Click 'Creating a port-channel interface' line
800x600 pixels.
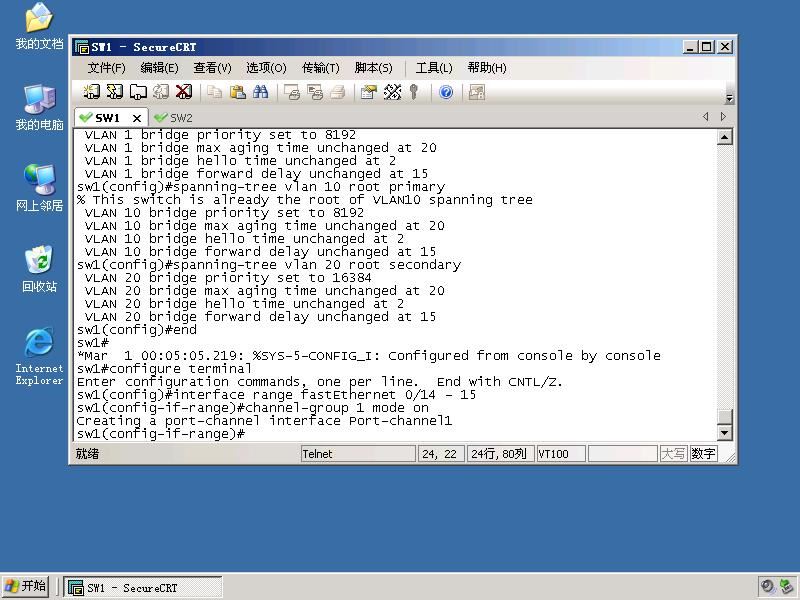pos(264,421)
